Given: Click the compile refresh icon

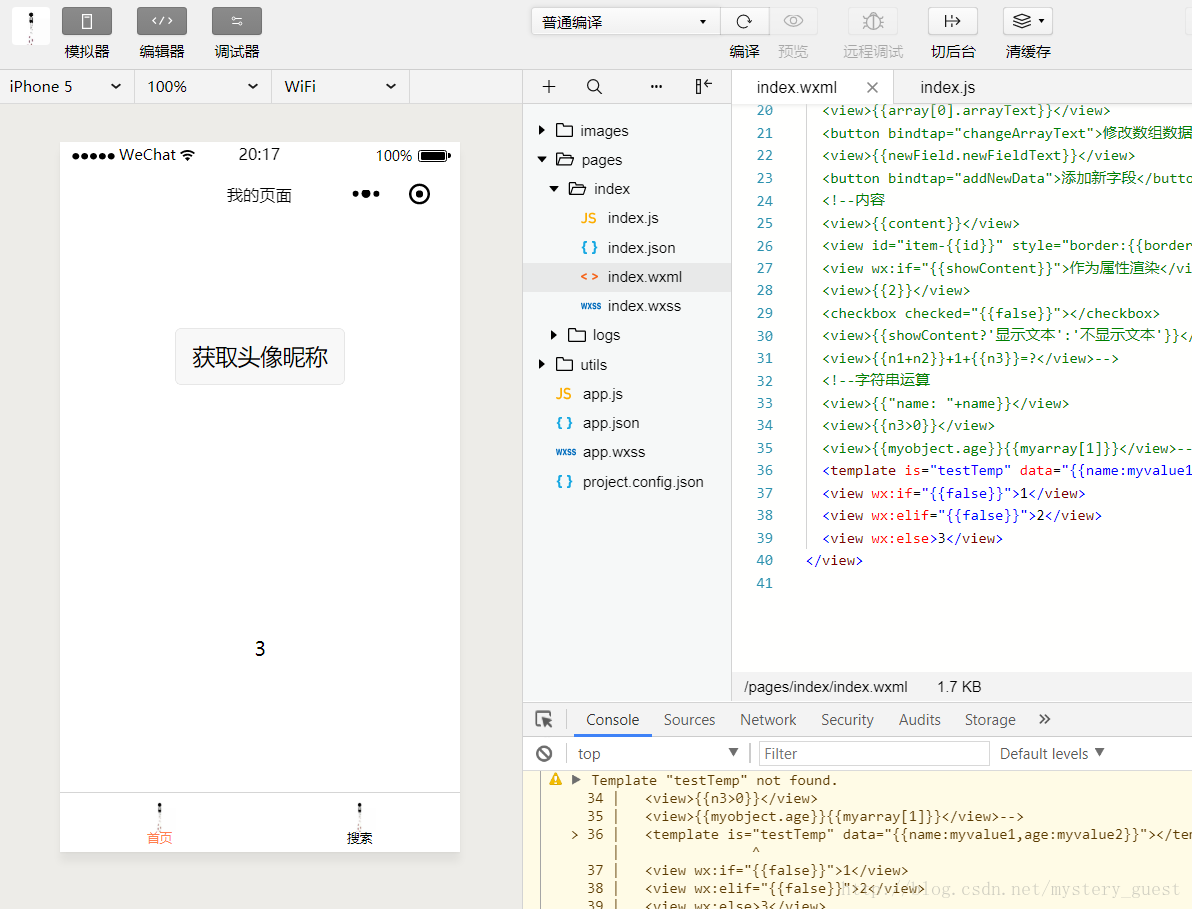Looking at the screenshot, I should (x=744, y=21).
